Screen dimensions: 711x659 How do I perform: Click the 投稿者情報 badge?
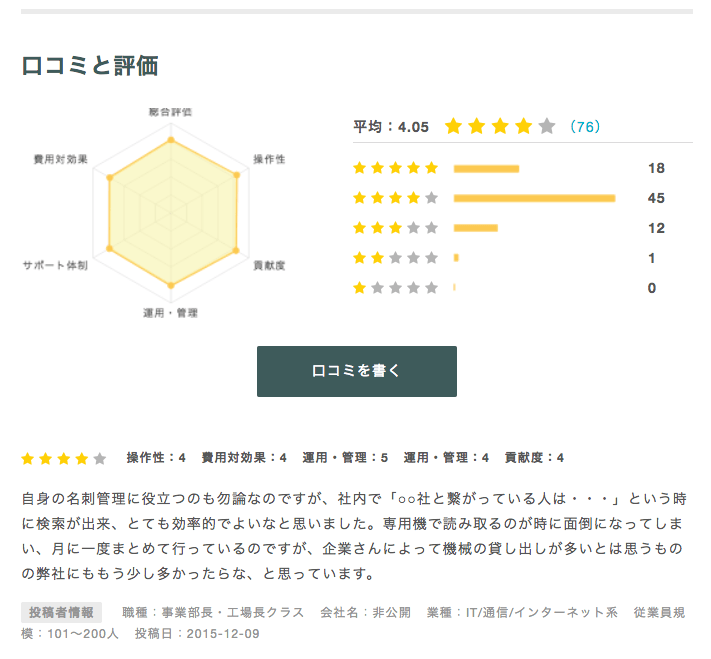[x=61, y=612]
